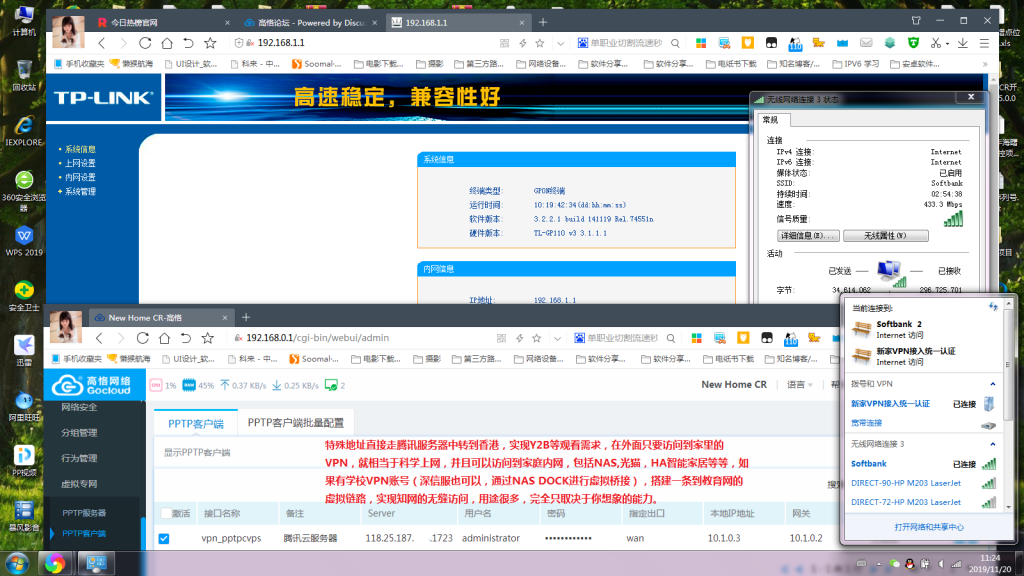Click the Baidu search box in the top browser
This screenshot has height=576, width=1024.
click(626, 43)
